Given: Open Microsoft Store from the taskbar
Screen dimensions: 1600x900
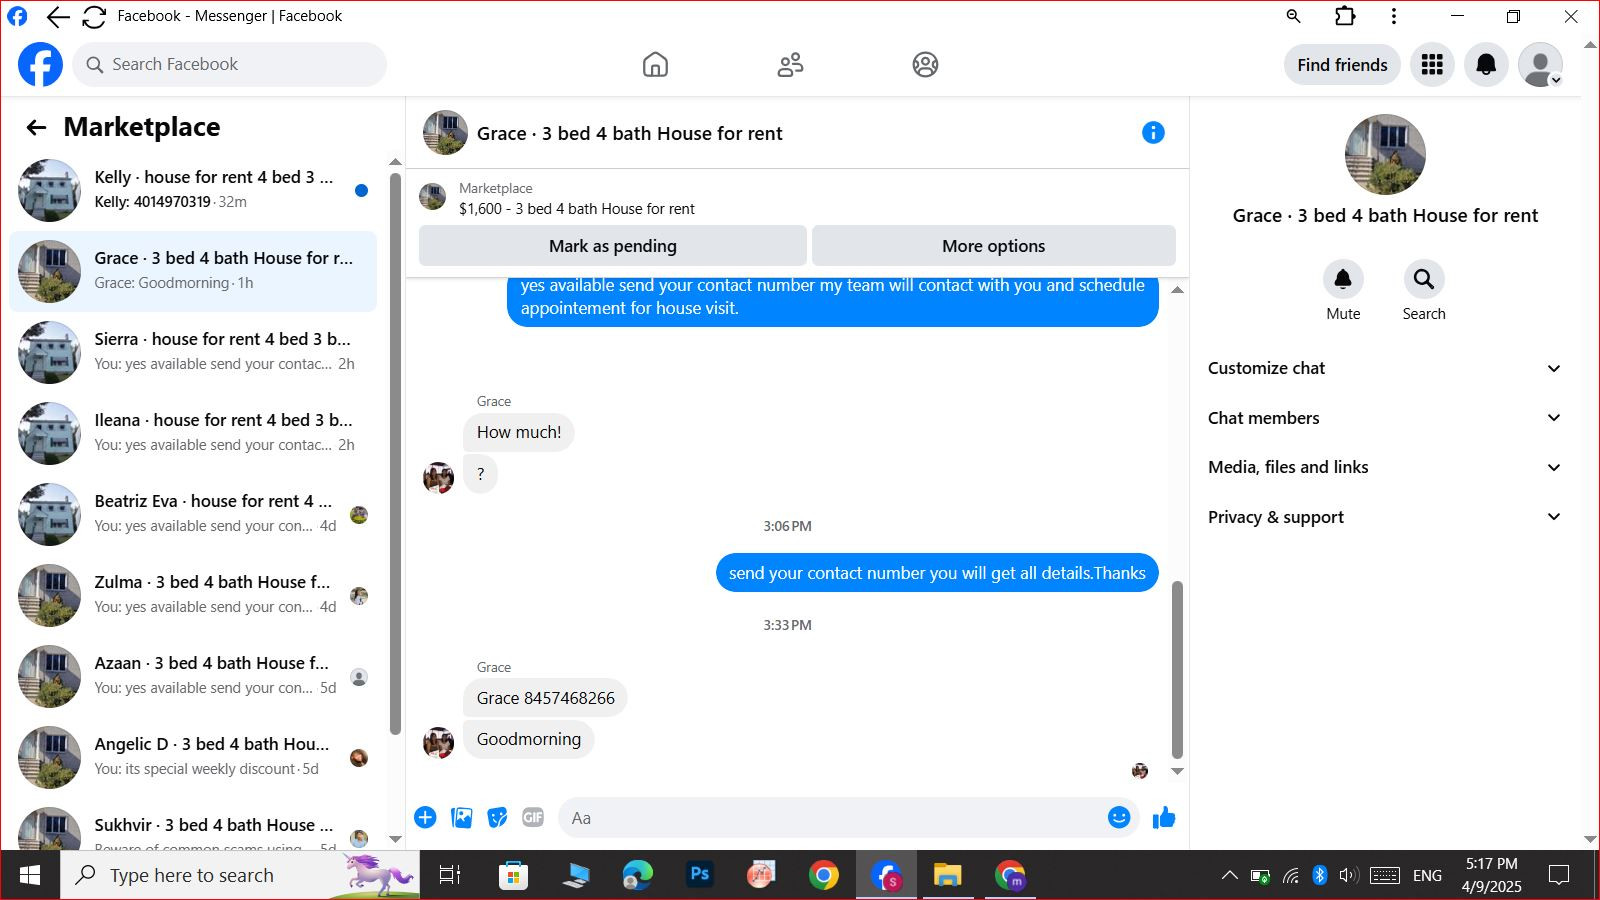Looking at the screenshot, I should coord(513,875).
